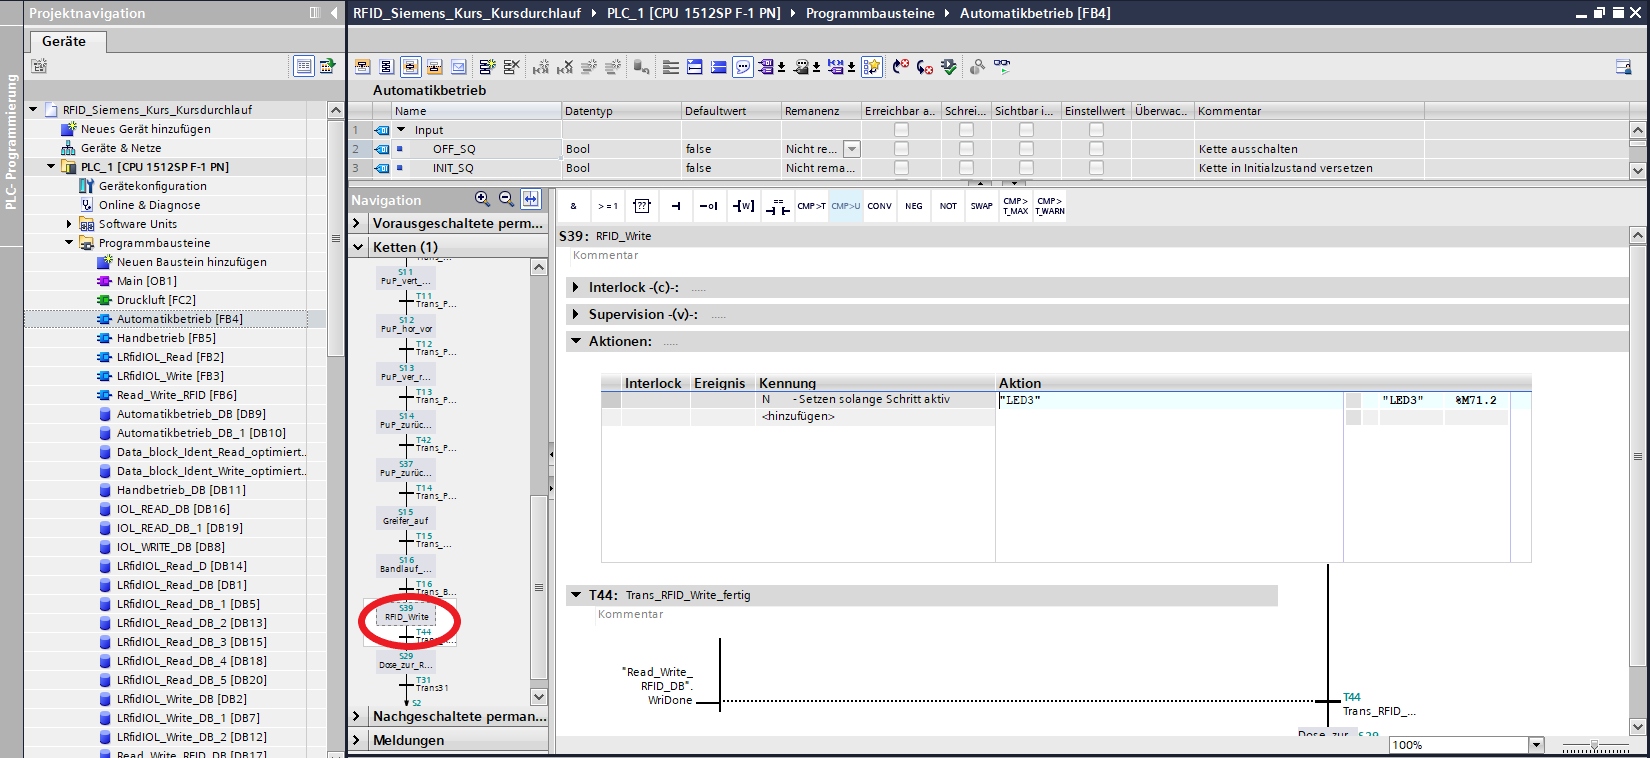Collapse the Aktionen section
The height and width of the screenshot is (758, 1650).
[576, 341]
